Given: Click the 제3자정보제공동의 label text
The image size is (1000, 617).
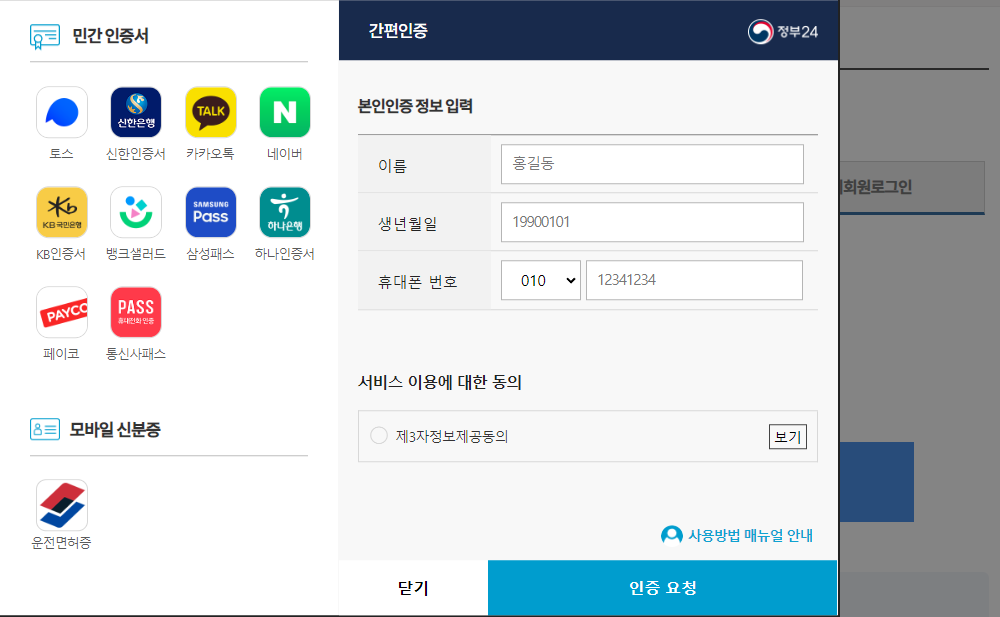Looking at the screenshot, I should coord(452,436).
